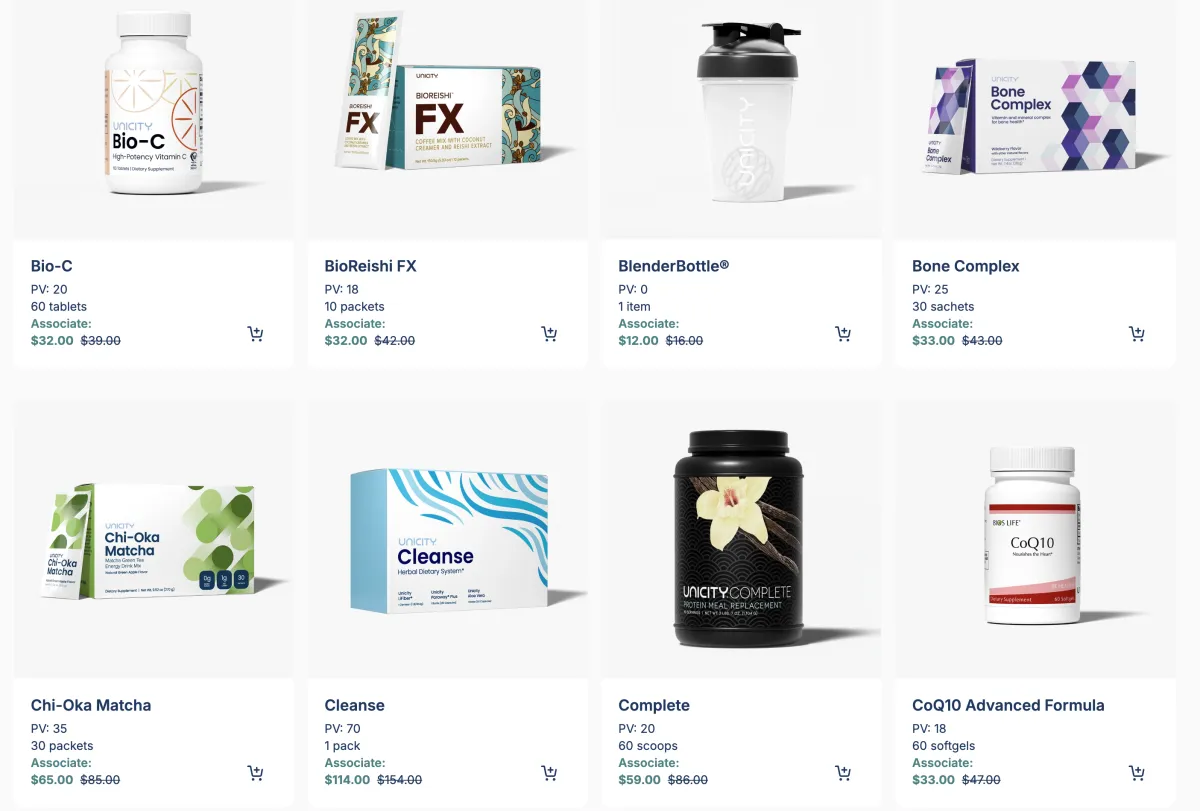Open the Cleanse product title link
The width and height of the screenshot is (1200, 811).
pos(355,705)
